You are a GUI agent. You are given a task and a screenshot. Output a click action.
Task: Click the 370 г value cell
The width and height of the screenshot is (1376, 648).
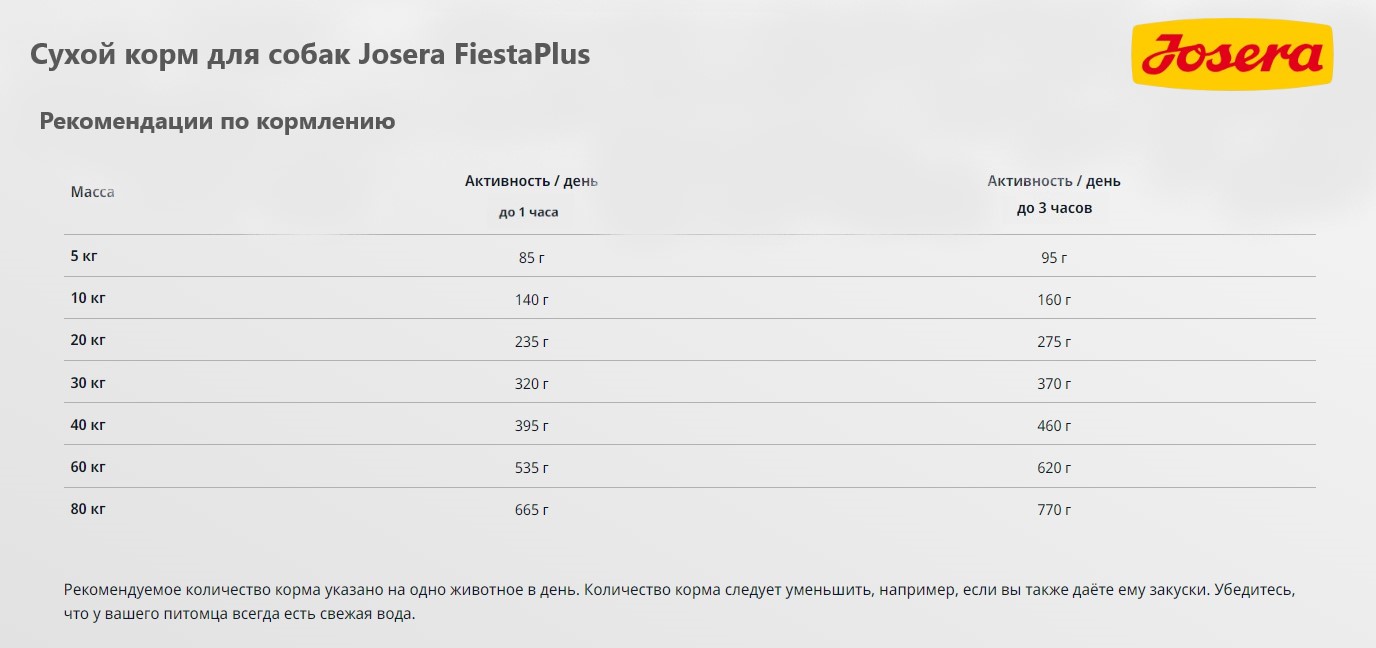coord(1054,384)
